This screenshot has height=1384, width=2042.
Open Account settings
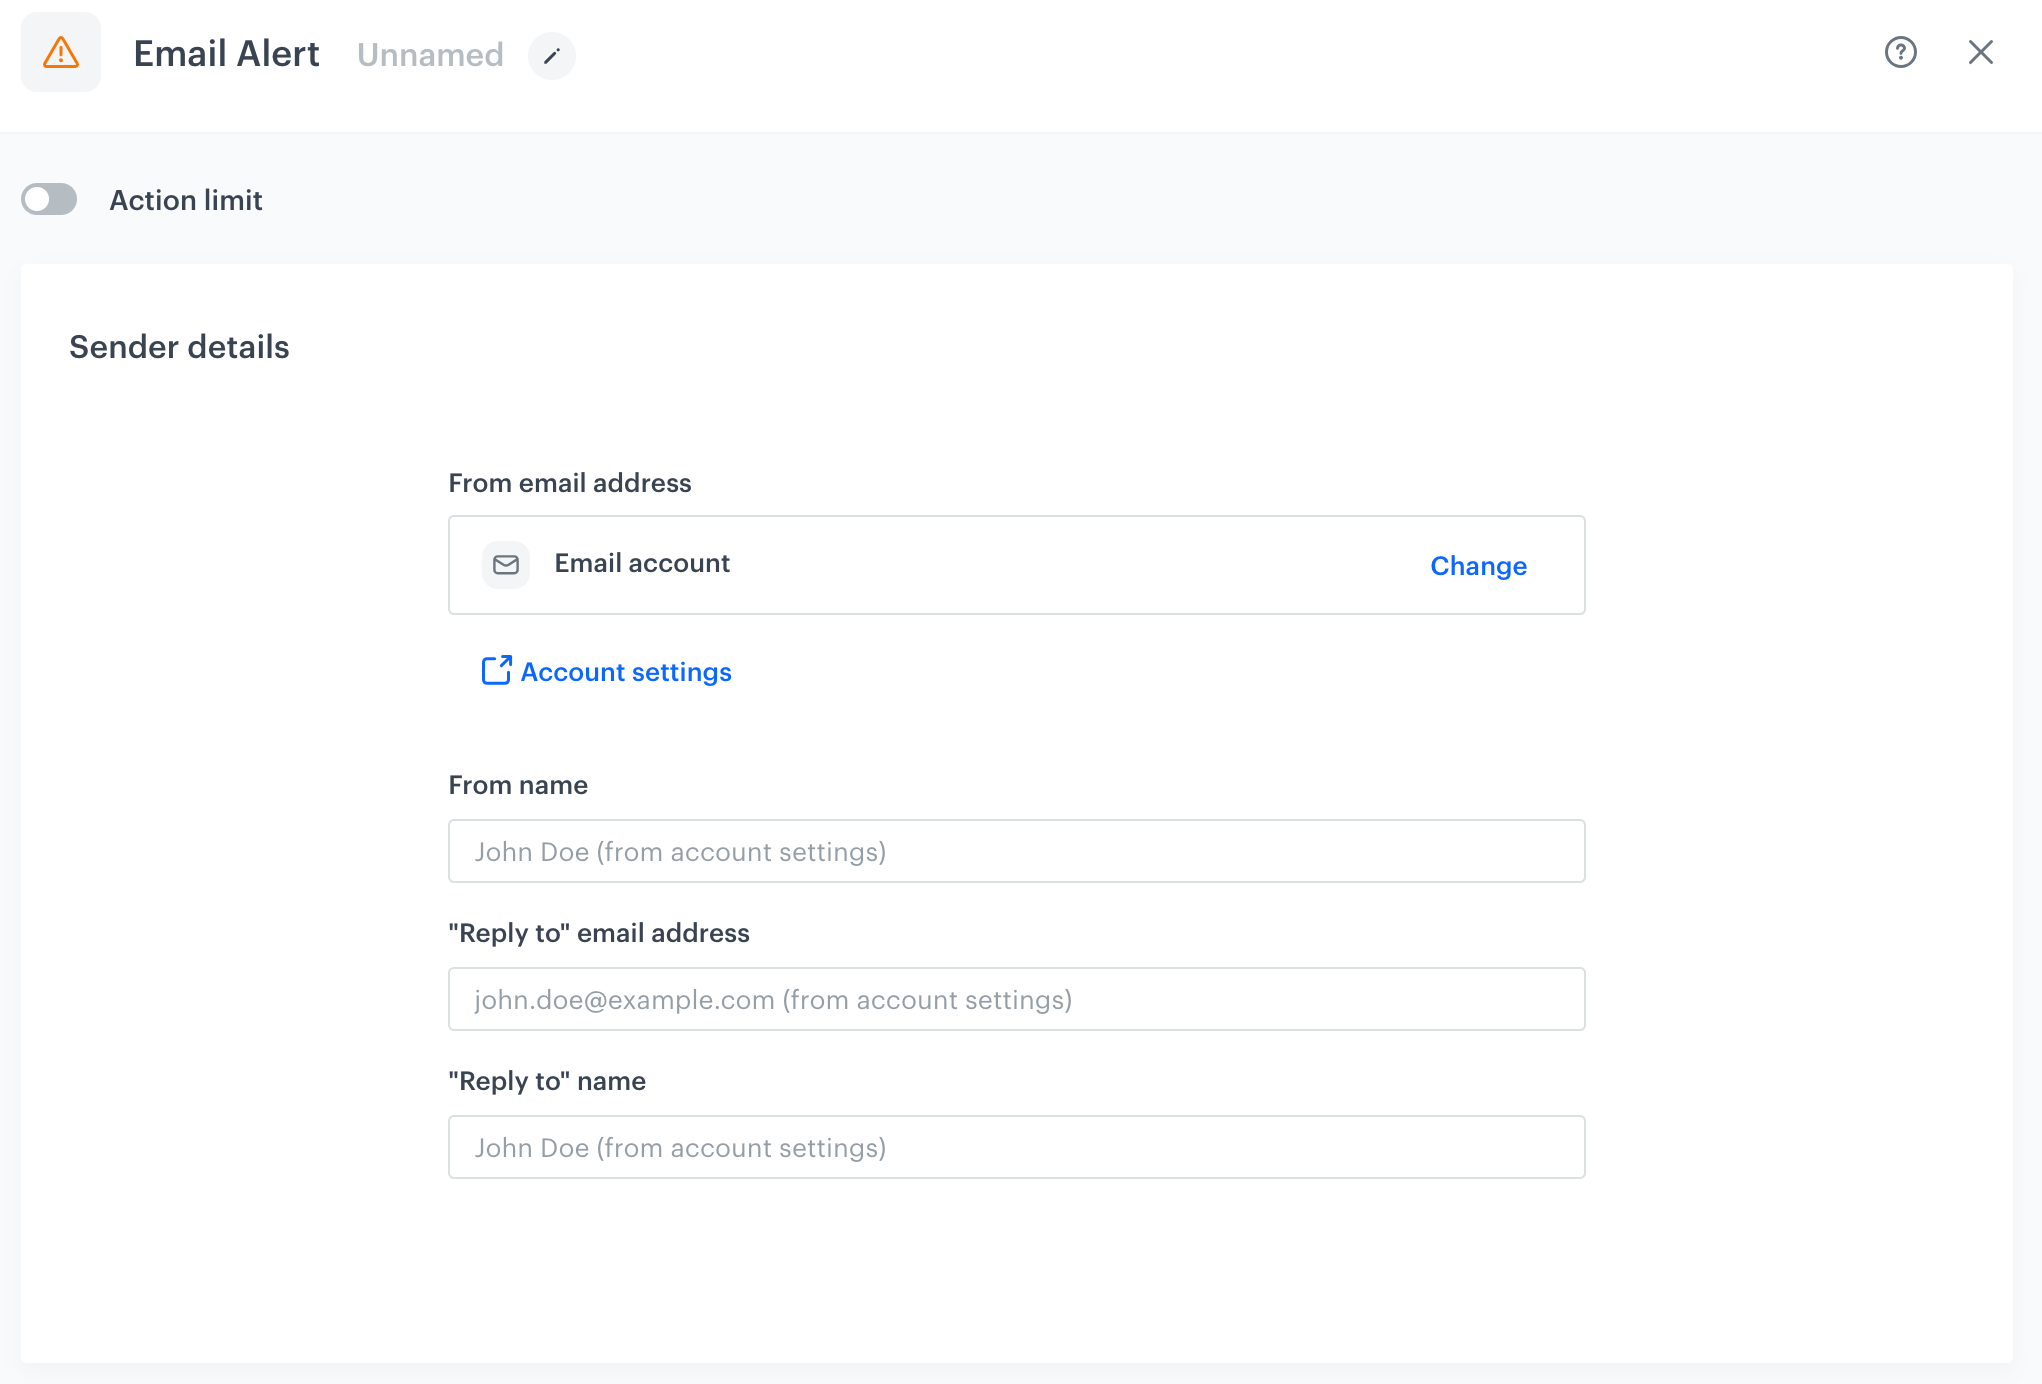pyautogui.click(x=625, y=671)
